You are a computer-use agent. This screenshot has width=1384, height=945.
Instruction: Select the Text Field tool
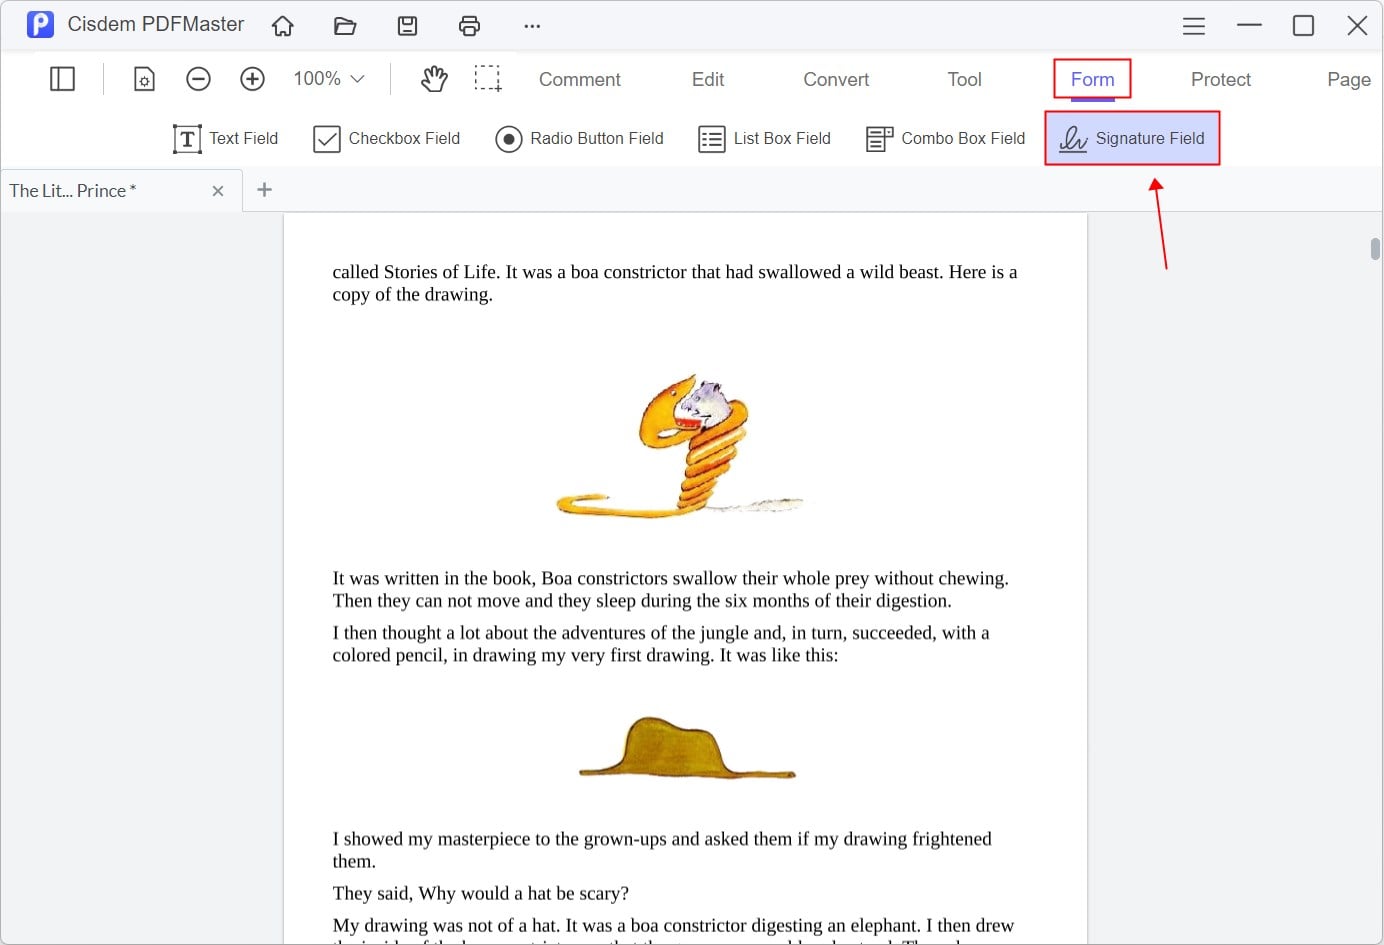tap(225, 138)
